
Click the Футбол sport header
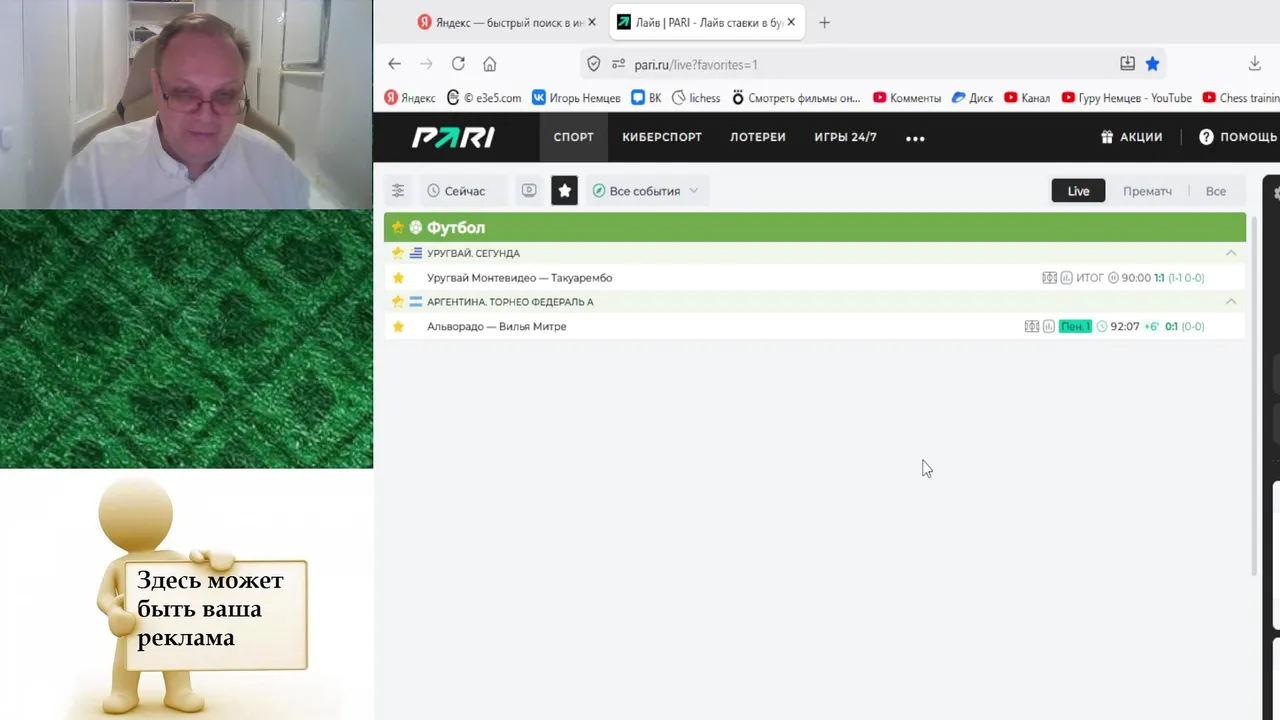click(815, 228)
